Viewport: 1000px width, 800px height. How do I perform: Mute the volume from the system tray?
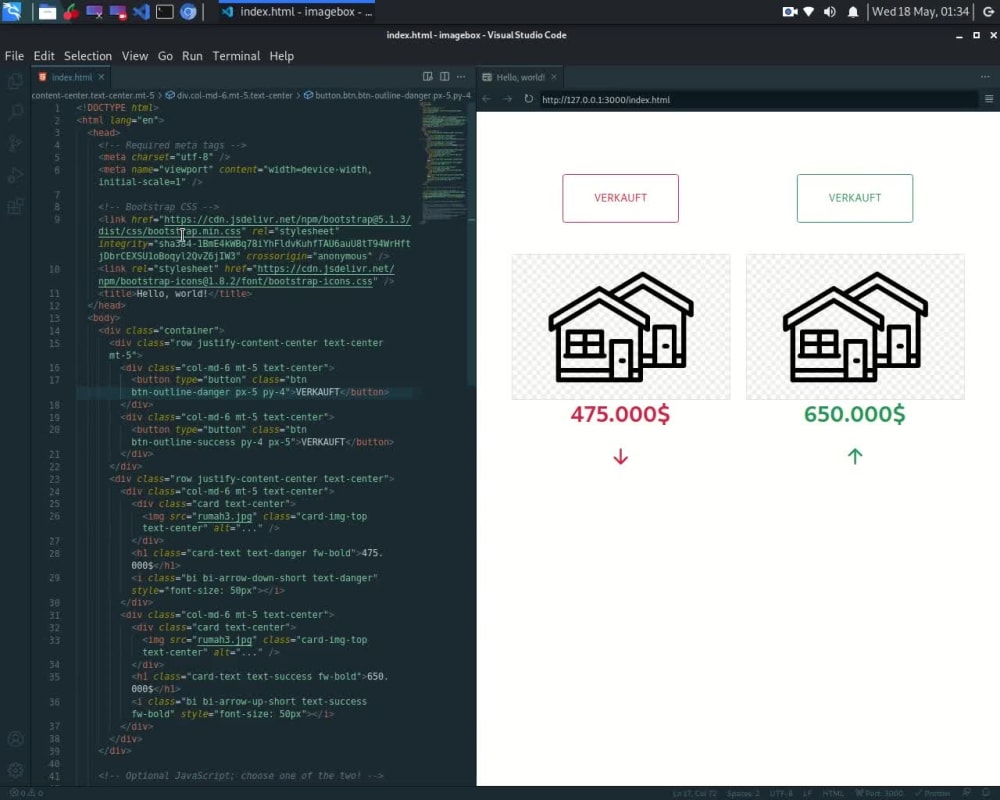[x=832, y=12]
